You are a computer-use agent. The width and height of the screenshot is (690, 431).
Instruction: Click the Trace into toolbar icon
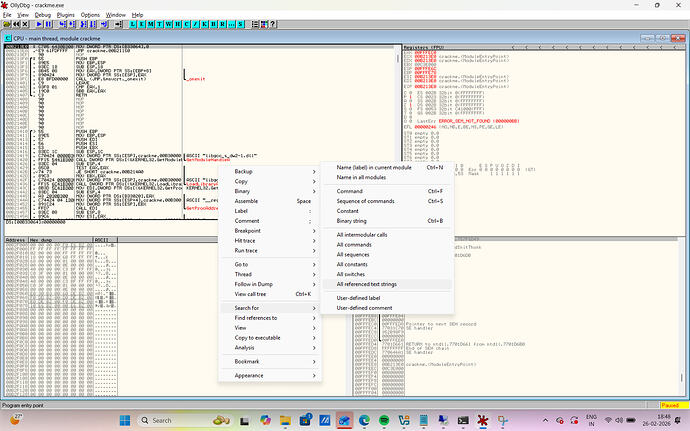point(84,24)
